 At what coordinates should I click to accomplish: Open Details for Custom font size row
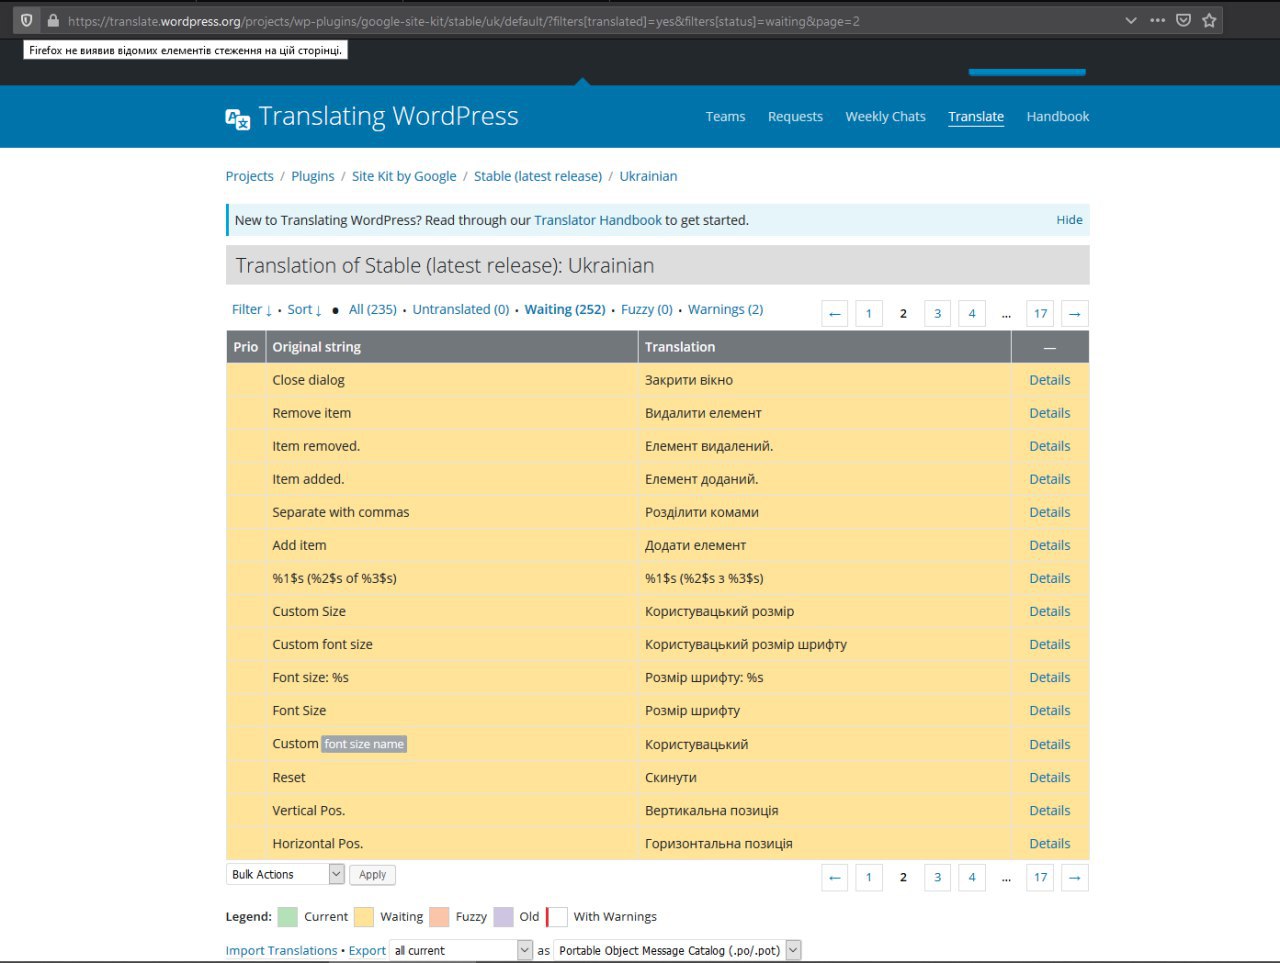click(x=1049, y=645)
